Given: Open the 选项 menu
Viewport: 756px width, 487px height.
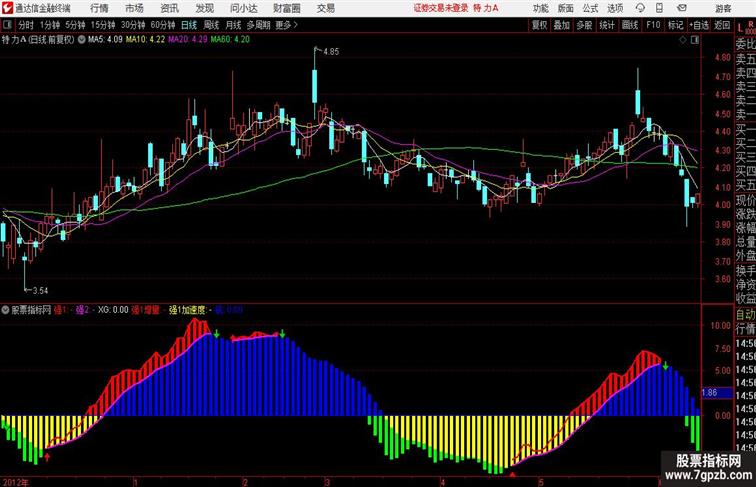Looking at the screenshot, I should coord(615,8).
